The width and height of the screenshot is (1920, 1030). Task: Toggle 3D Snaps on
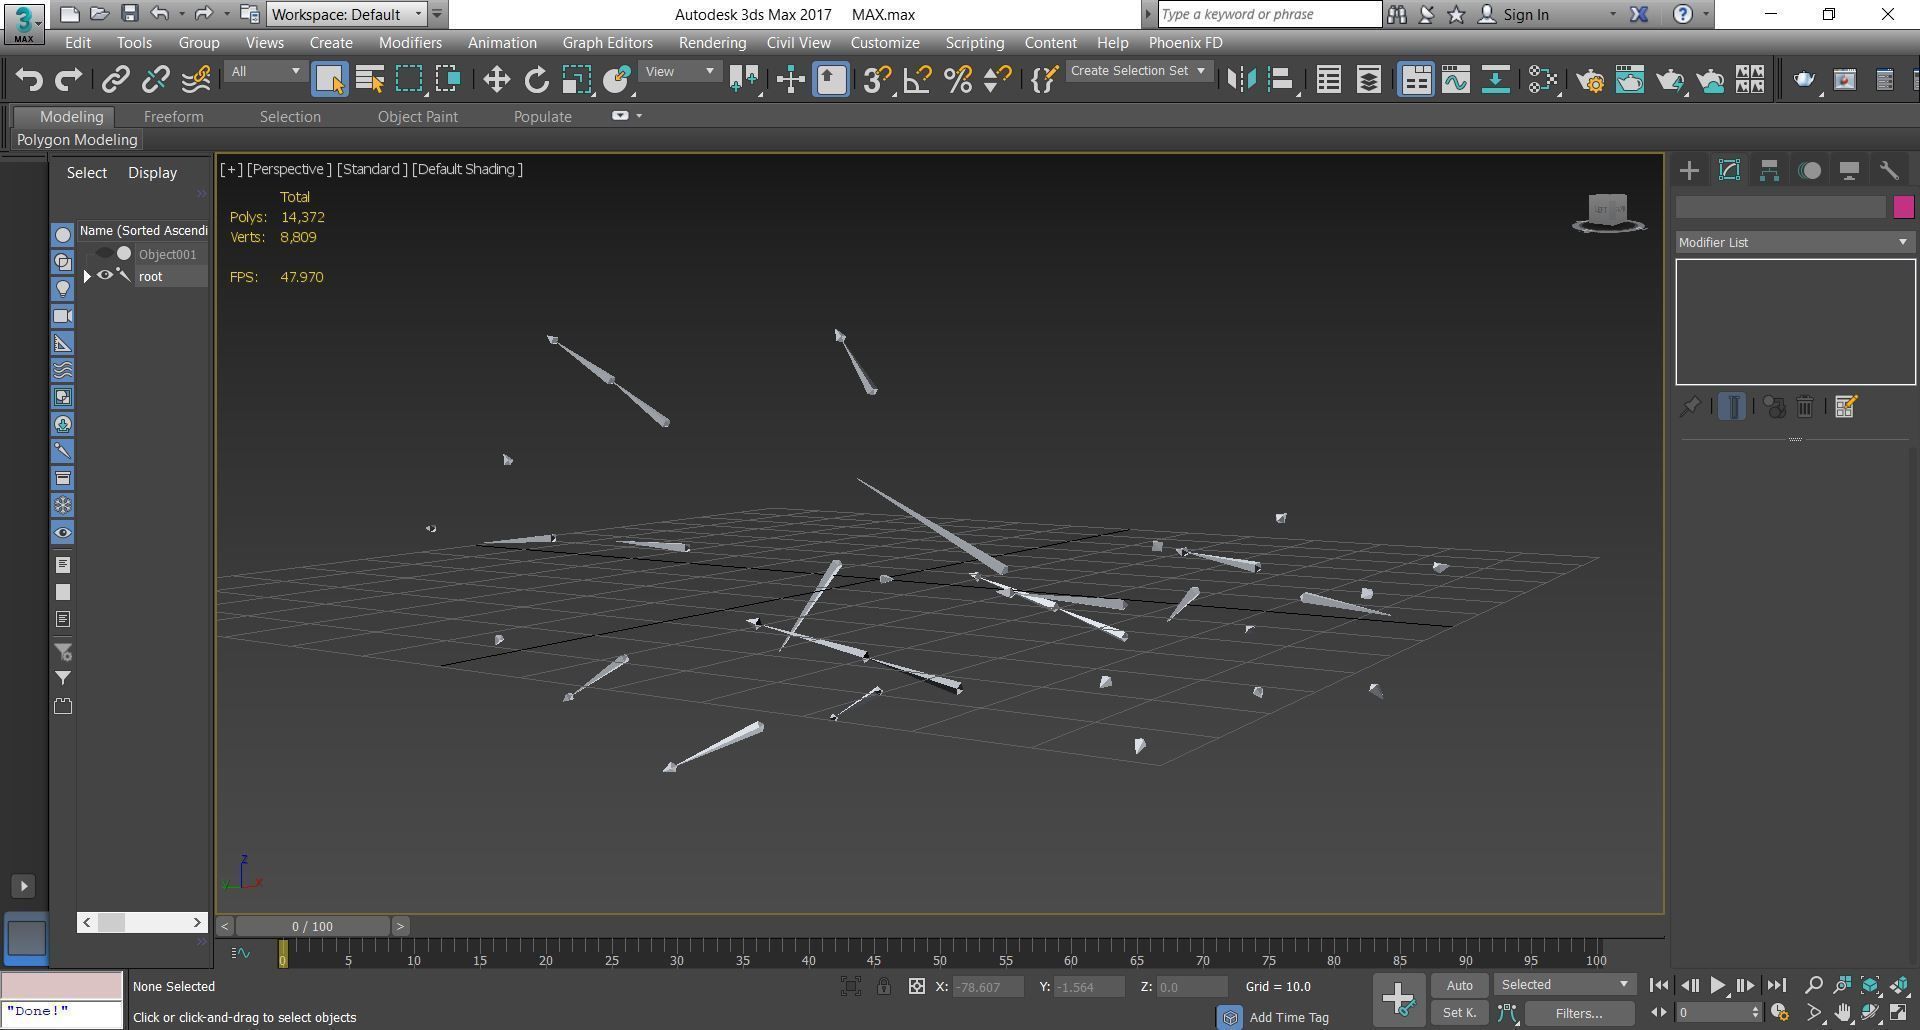pyautogui.click(x=877, y=79)
